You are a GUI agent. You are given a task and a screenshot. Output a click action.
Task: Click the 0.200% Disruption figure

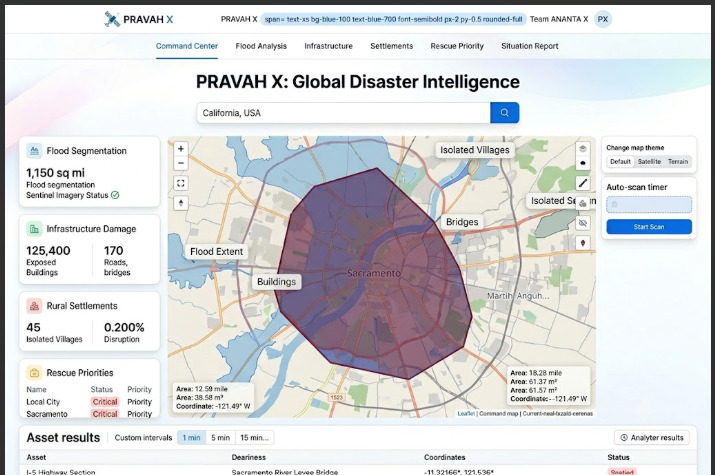tap(124, 327)
